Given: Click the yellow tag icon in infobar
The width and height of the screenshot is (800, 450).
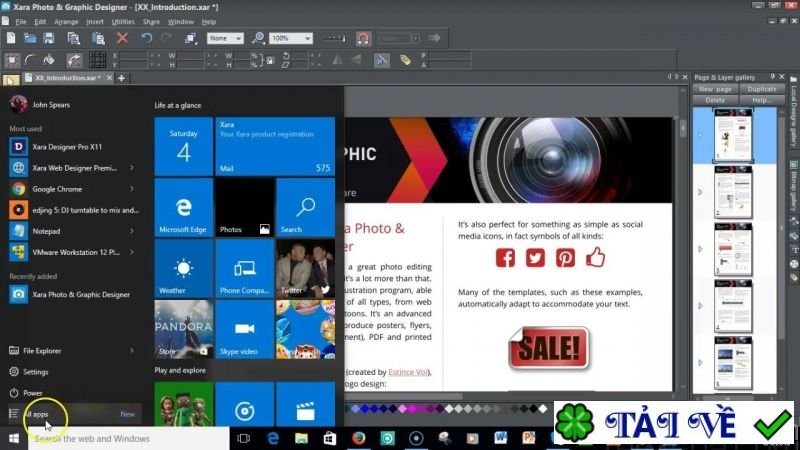Looking at the screenshot, I should pos(406,60).
